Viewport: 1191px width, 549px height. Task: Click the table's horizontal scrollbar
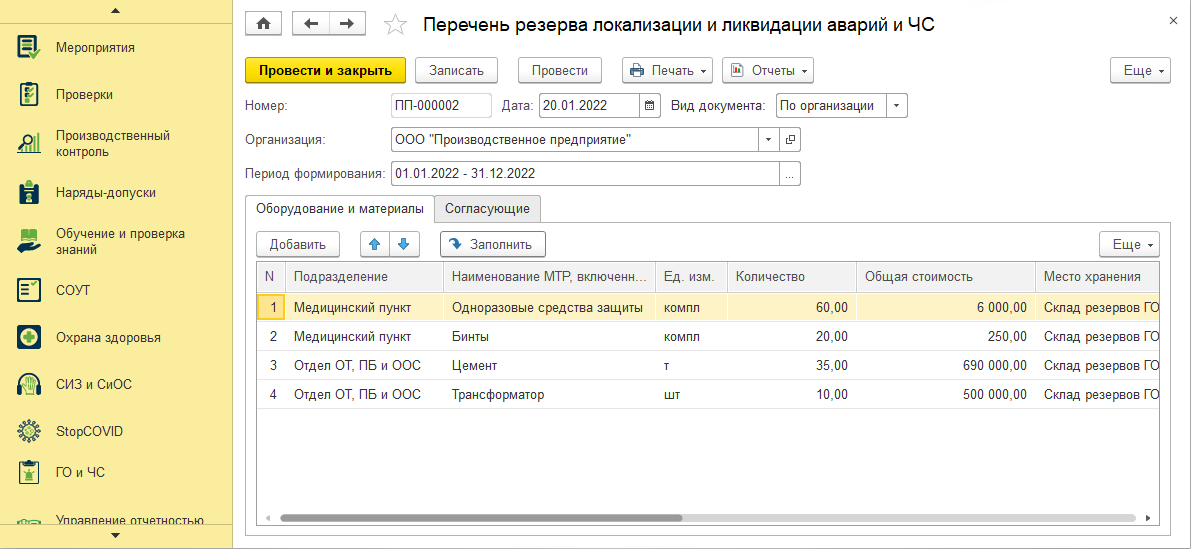point(481,518)
